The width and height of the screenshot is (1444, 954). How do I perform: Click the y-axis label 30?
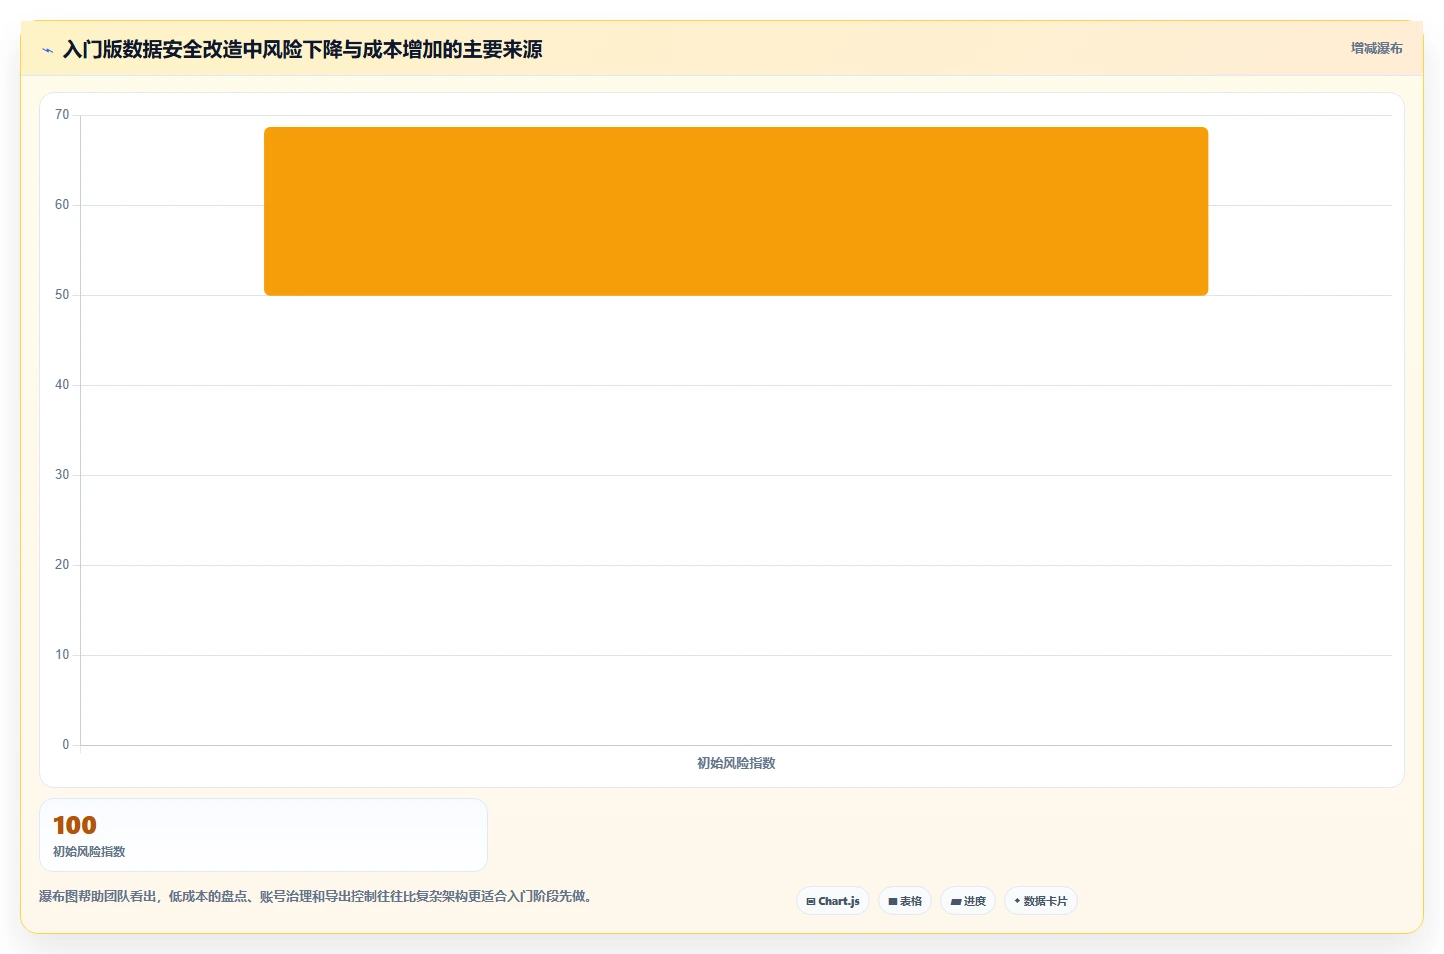point(62,475)
